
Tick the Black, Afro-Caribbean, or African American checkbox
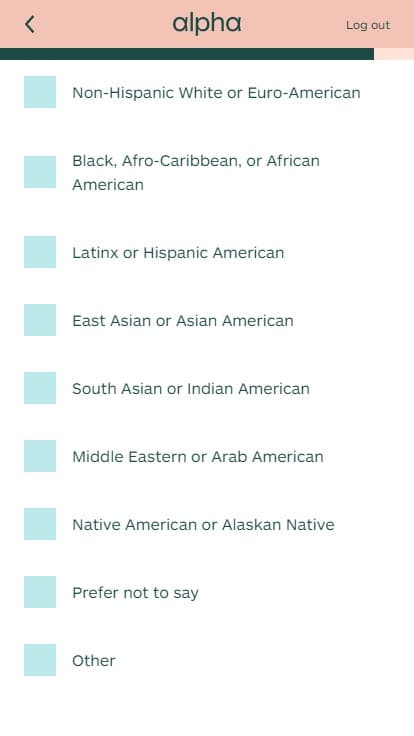(40, 172)
